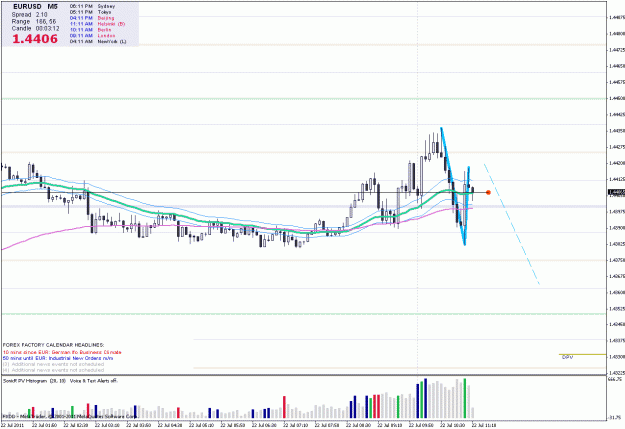Screen dimensions: 625x429
Task: Select the Tokyo 05:11 PM clock row
Action: pos(90,12)
